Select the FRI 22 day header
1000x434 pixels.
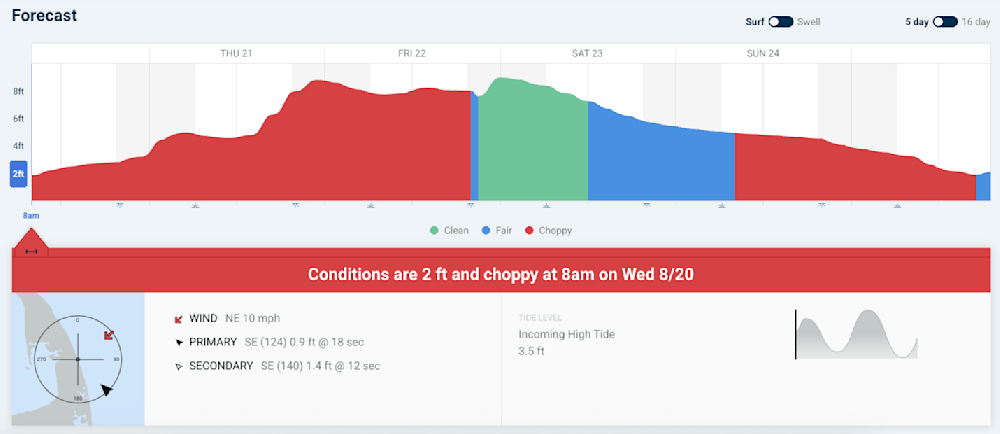tap(412, 53)
